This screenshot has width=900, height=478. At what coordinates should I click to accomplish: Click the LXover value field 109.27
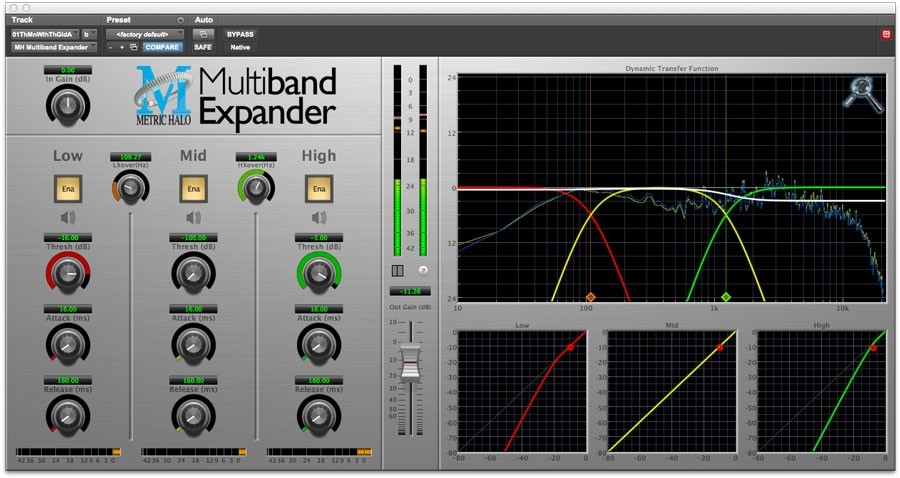131,157
